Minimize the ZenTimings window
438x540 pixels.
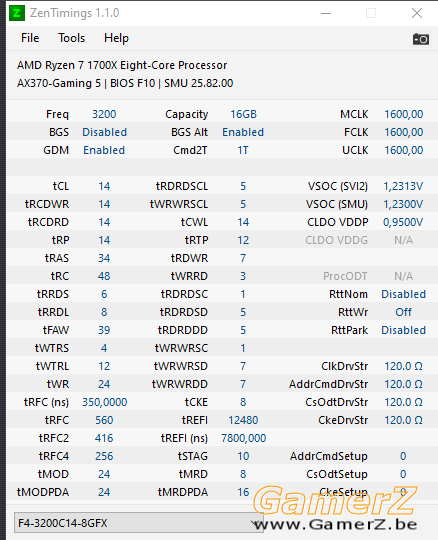pos(326,13)
